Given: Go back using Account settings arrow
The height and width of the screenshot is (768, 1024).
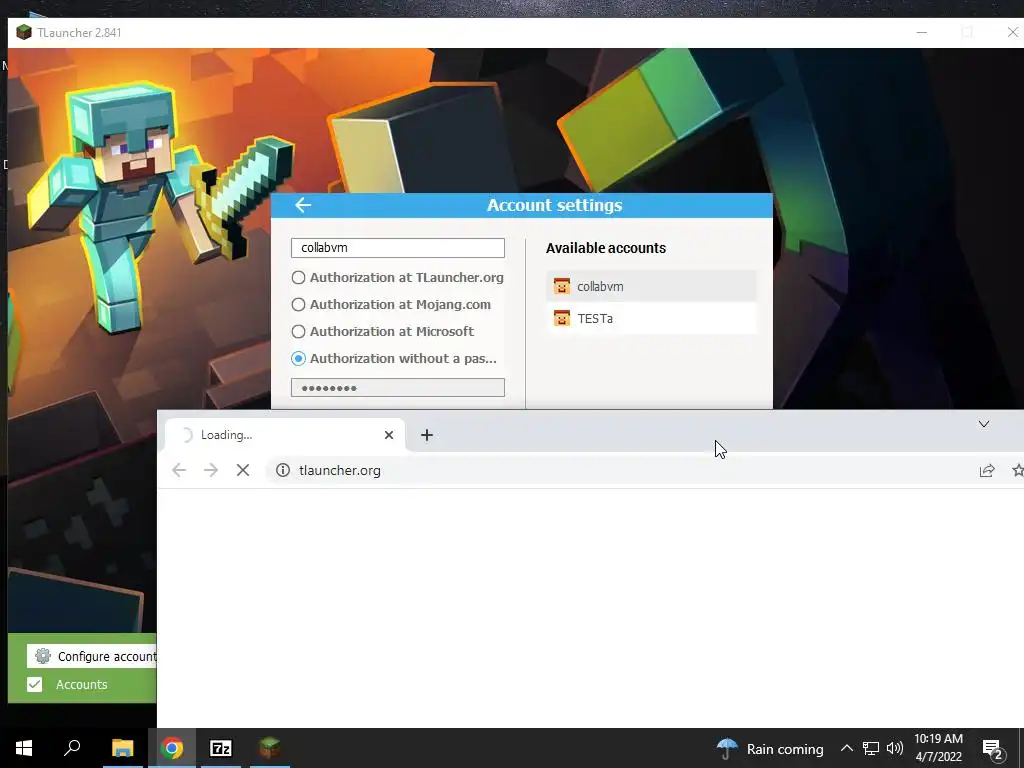Looking at the screenshot, I should [x=303, y=205].
